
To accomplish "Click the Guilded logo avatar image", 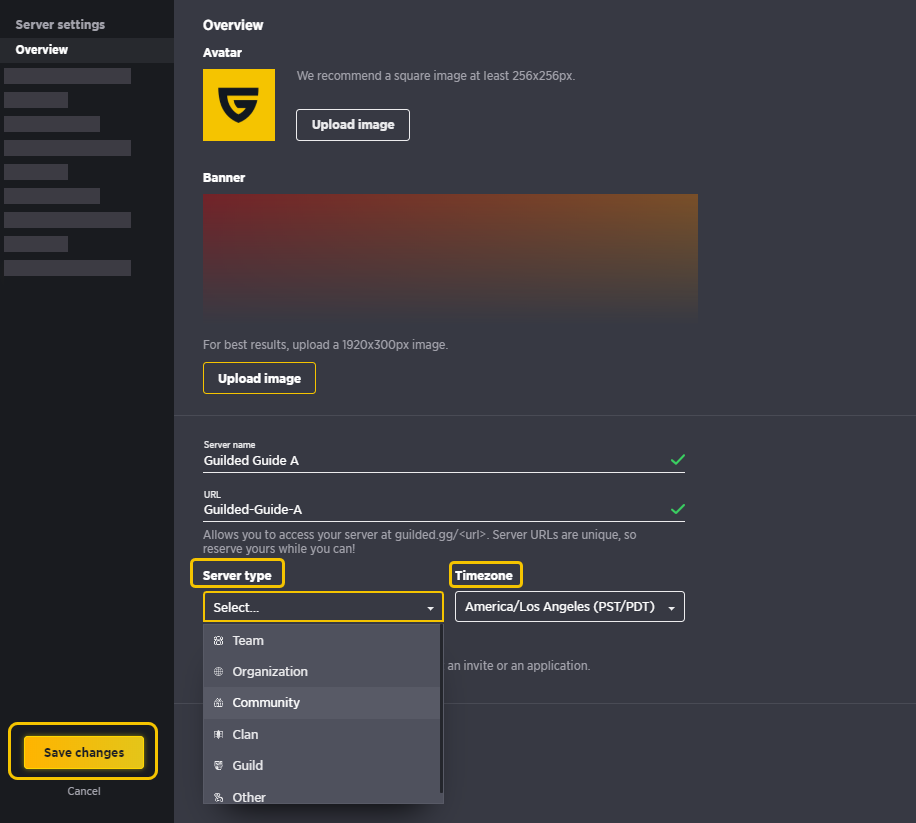I will (x=239, y=105).
